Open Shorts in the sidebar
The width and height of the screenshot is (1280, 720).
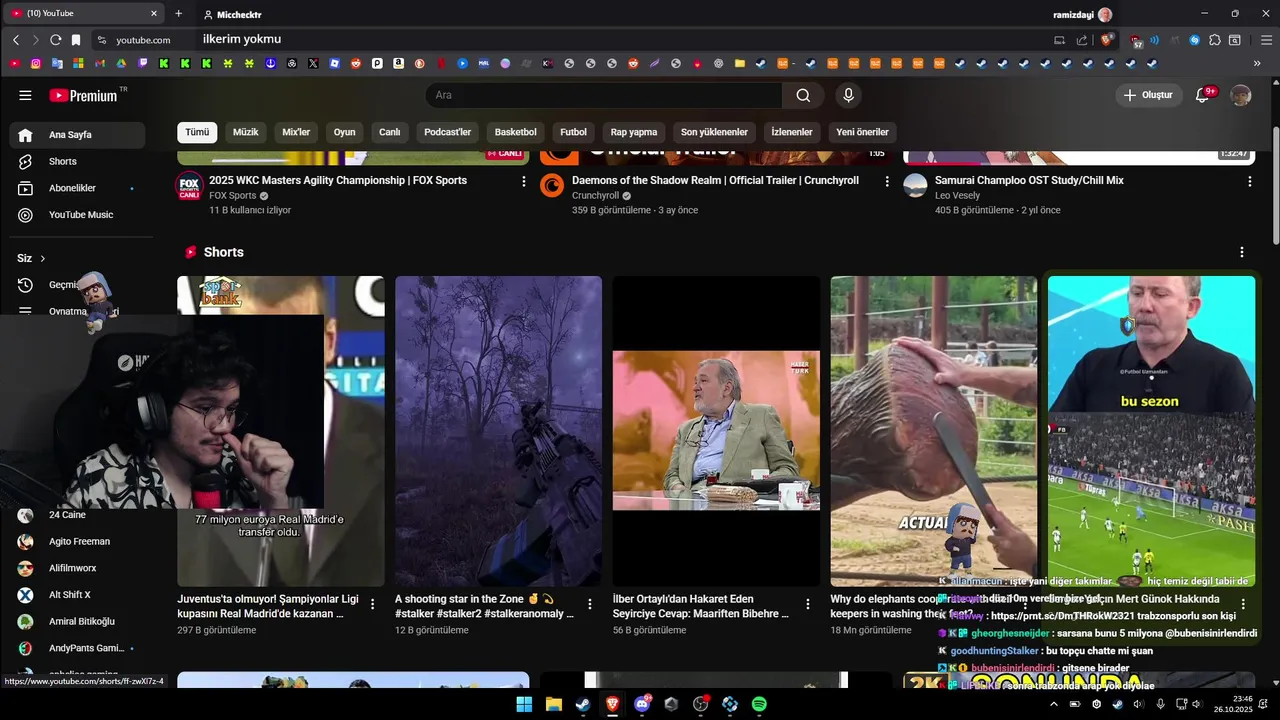tap(77, 162)
